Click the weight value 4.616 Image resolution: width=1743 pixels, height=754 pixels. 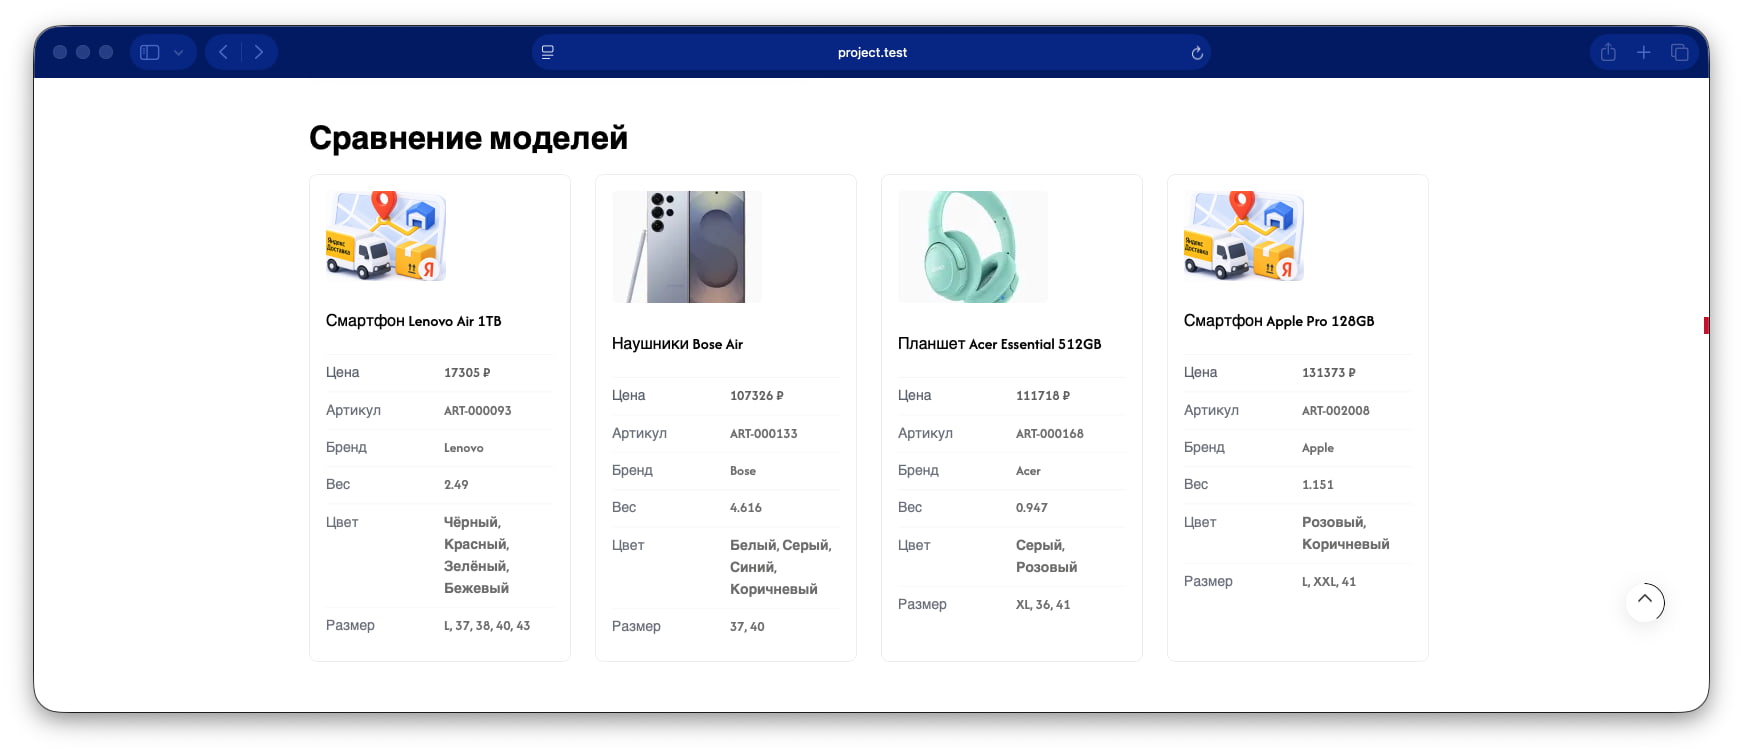[x=746, y=507]
